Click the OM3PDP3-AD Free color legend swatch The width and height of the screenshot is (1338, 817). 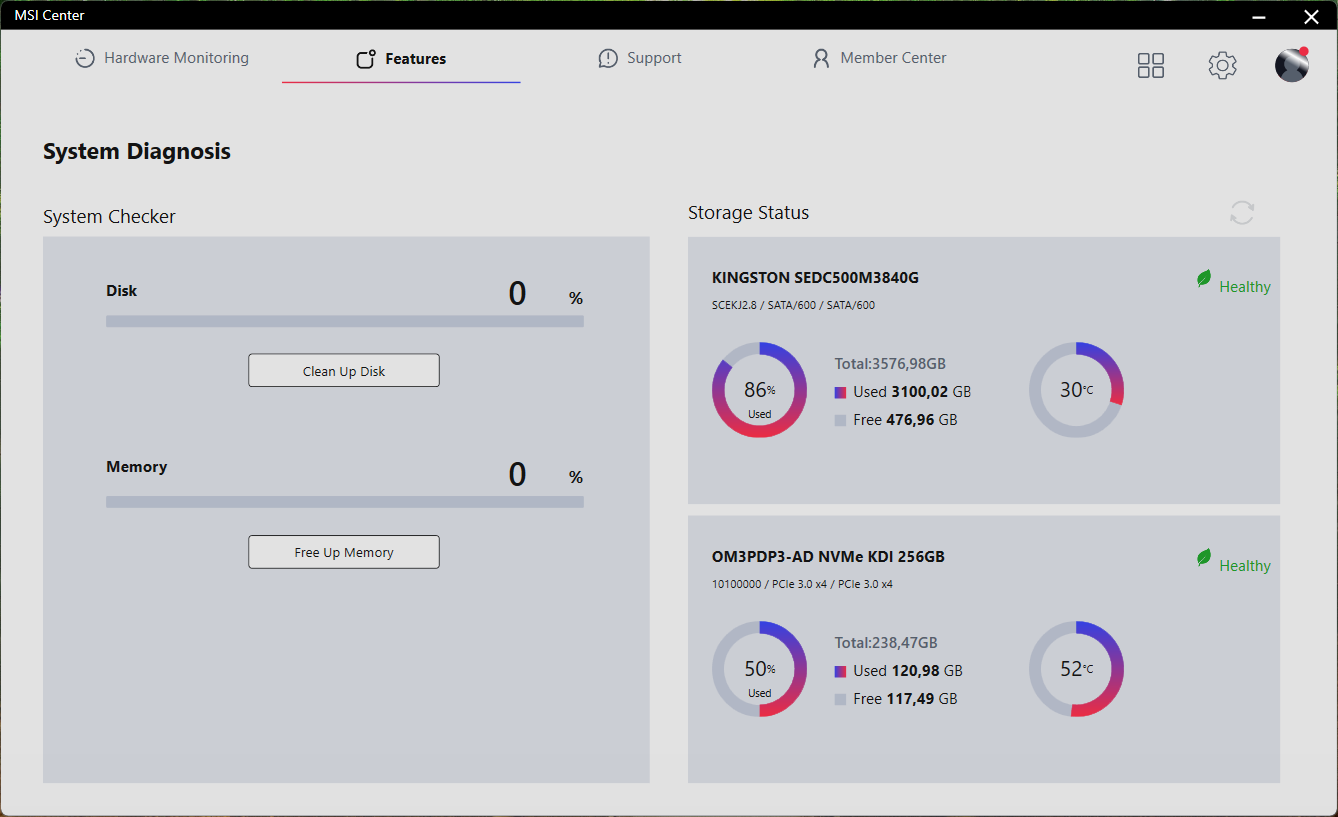point(840,700)
